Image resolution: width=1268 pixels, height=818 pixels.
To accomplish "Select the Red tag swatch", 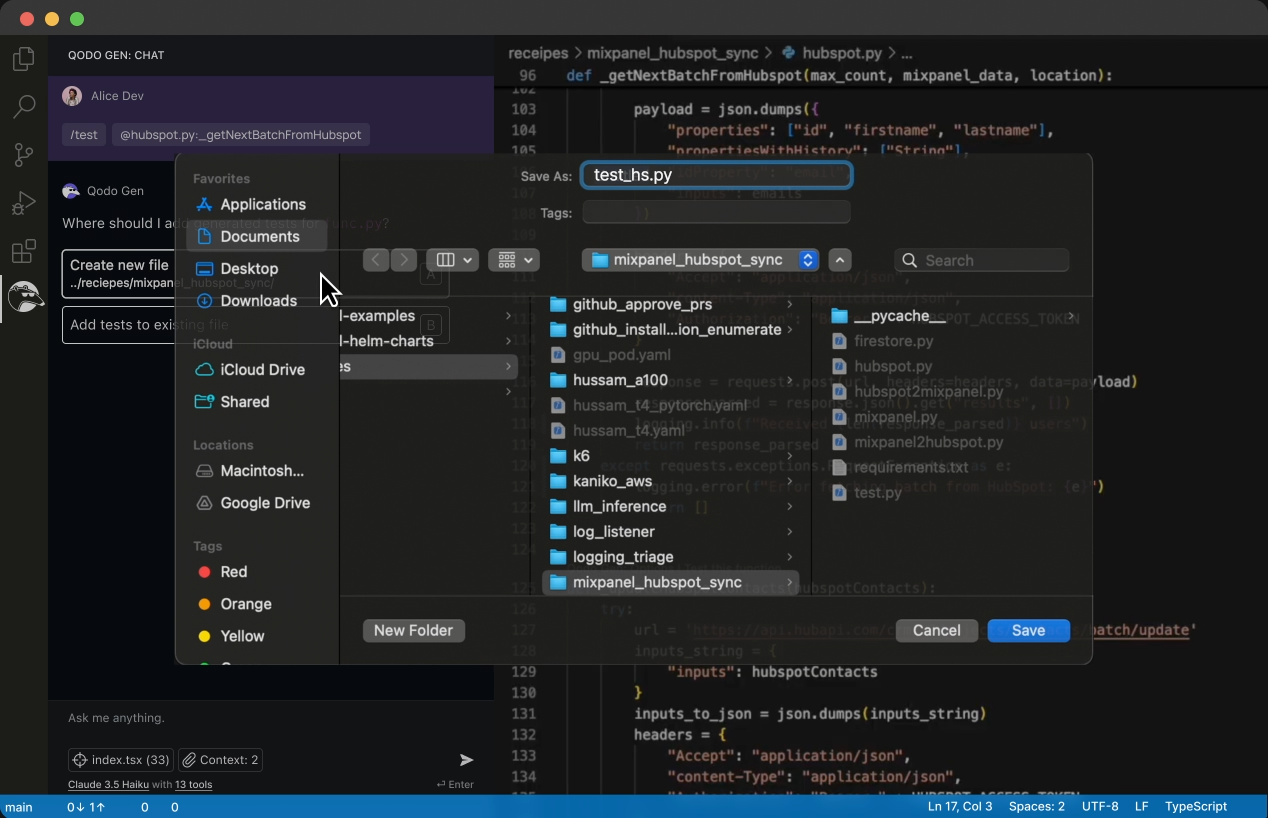I will click(x=203, y=572).
